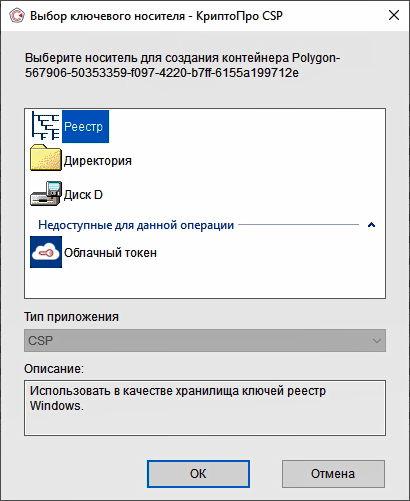Image resolution: width=410 pixels, height=501 pixels.
Task: Click the Недоступные для данной операции header
Action: (x=136, y=225)
